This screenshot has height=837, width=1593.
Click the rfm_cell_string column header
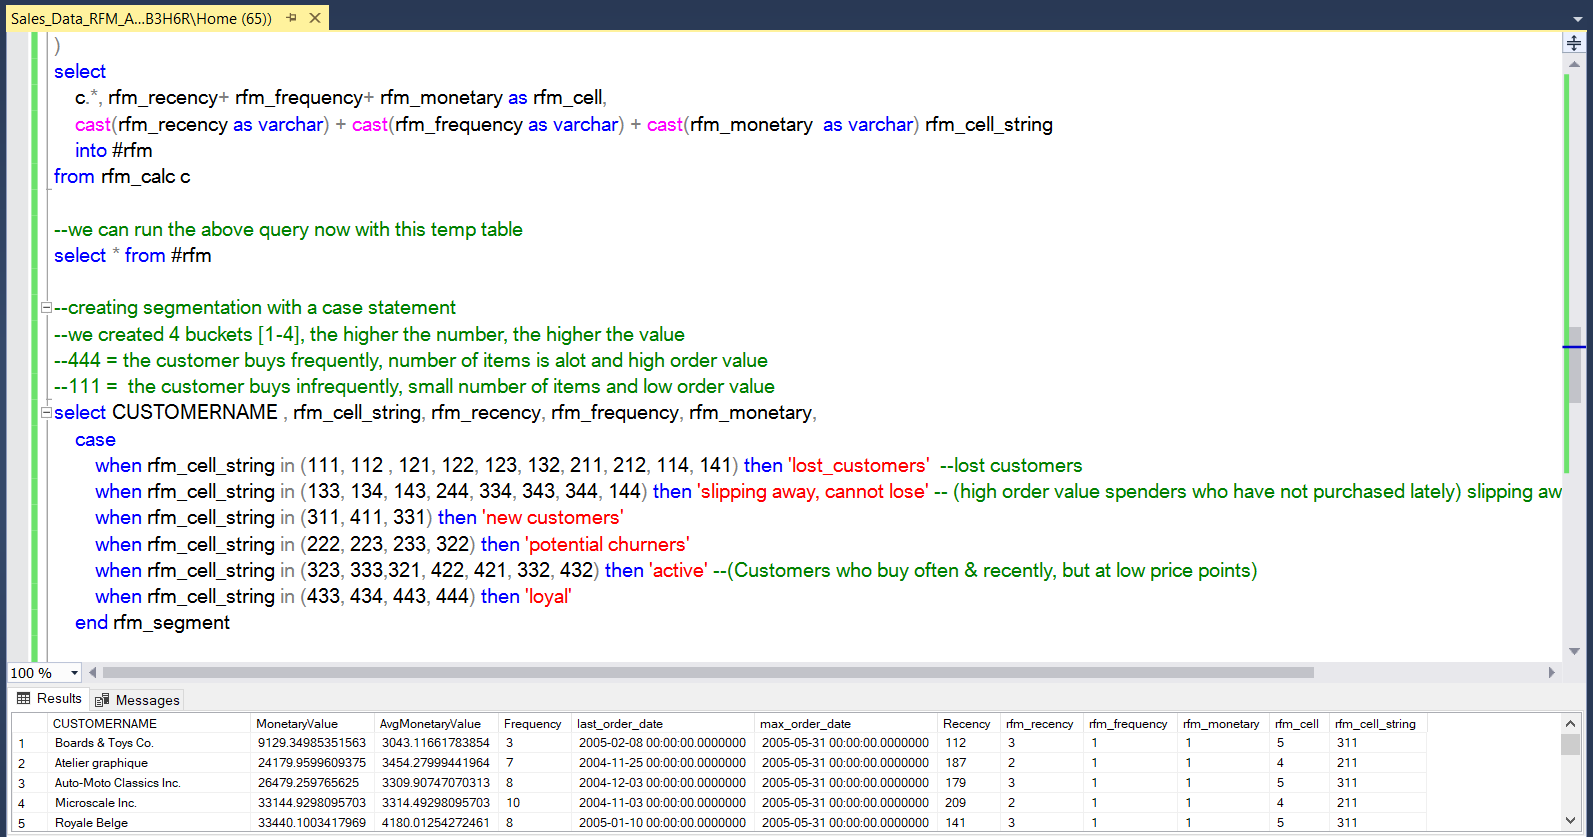tap(1375, 724)
